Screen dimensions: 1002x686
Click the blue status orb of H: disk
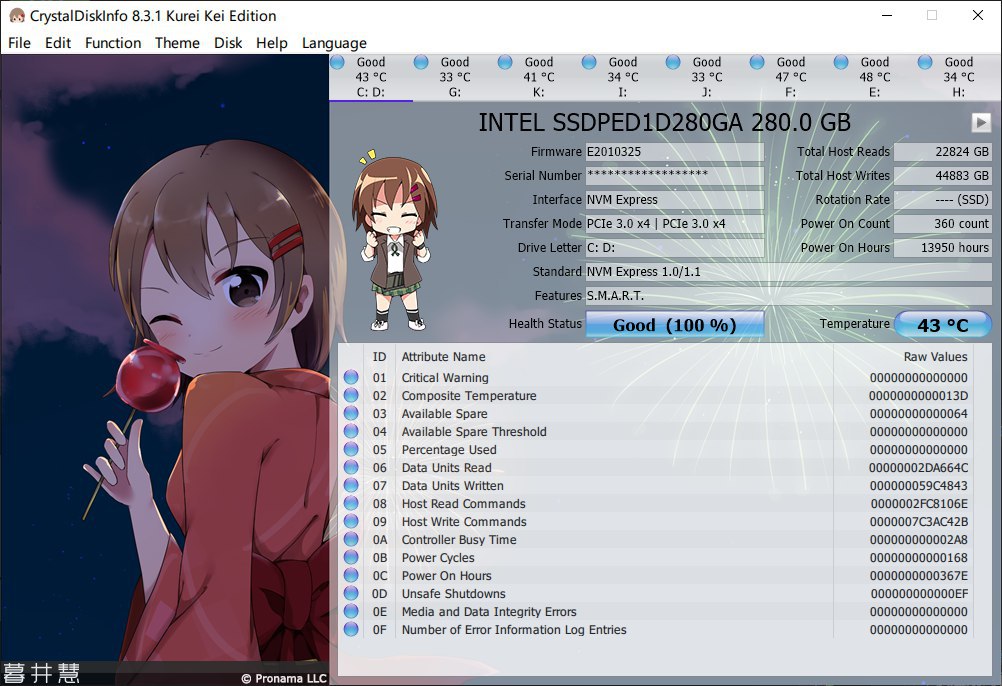click(925, 62)
